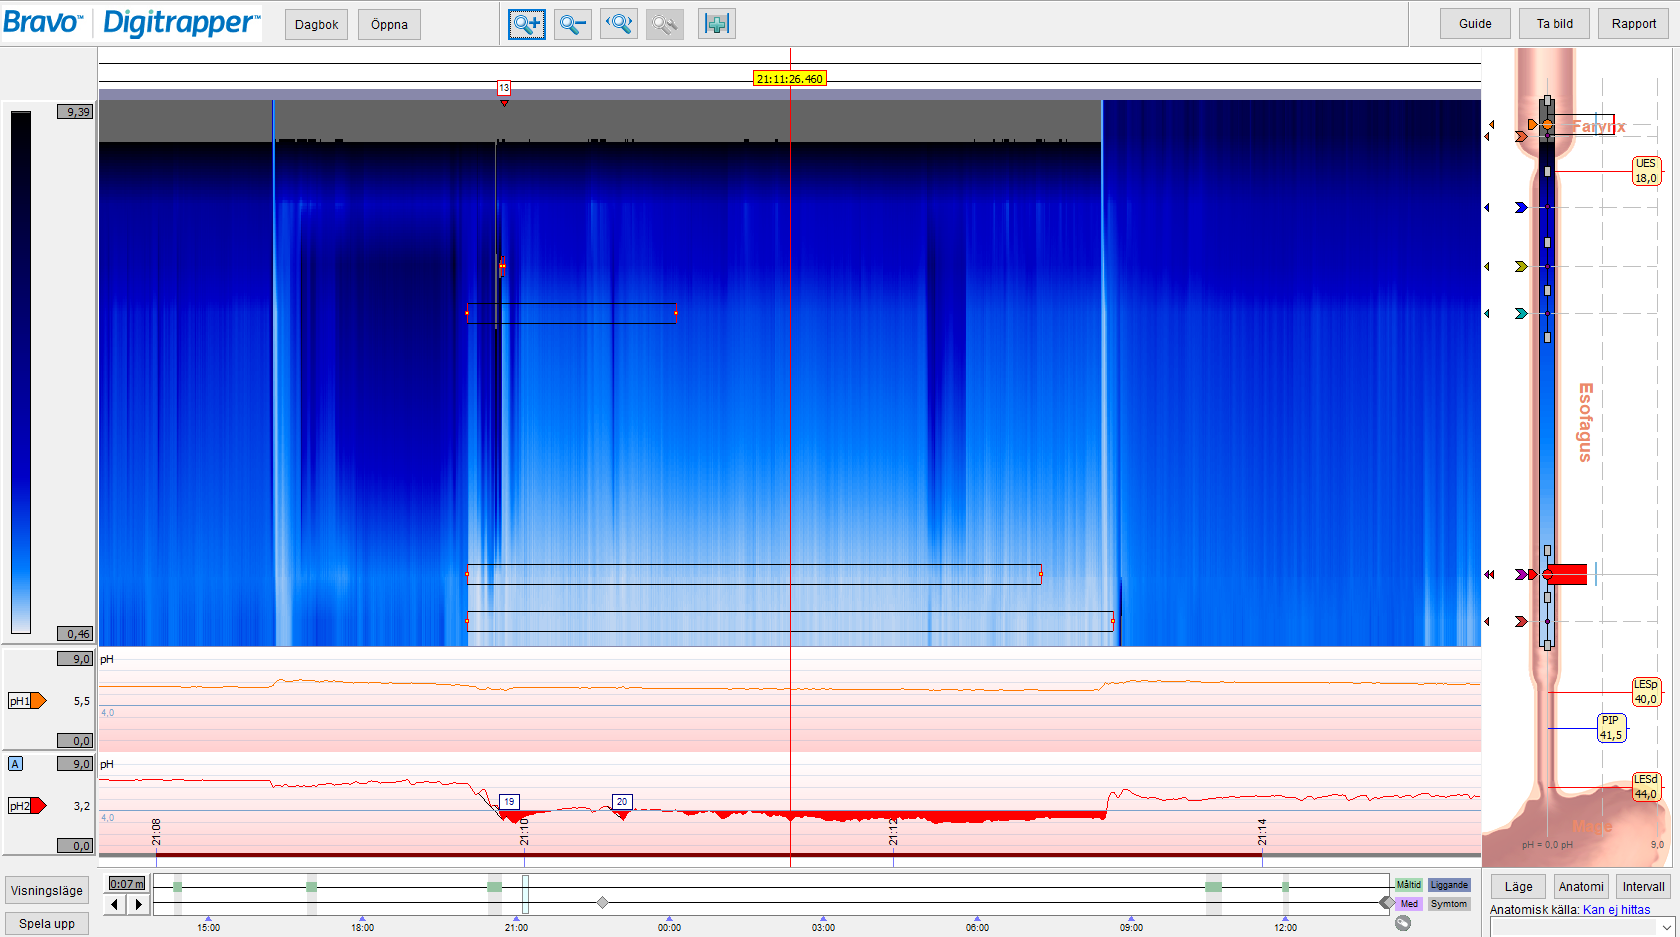Click the purple sensor chevron beside red bar
Viewport: 1680px width, 937px height.
1521,575
